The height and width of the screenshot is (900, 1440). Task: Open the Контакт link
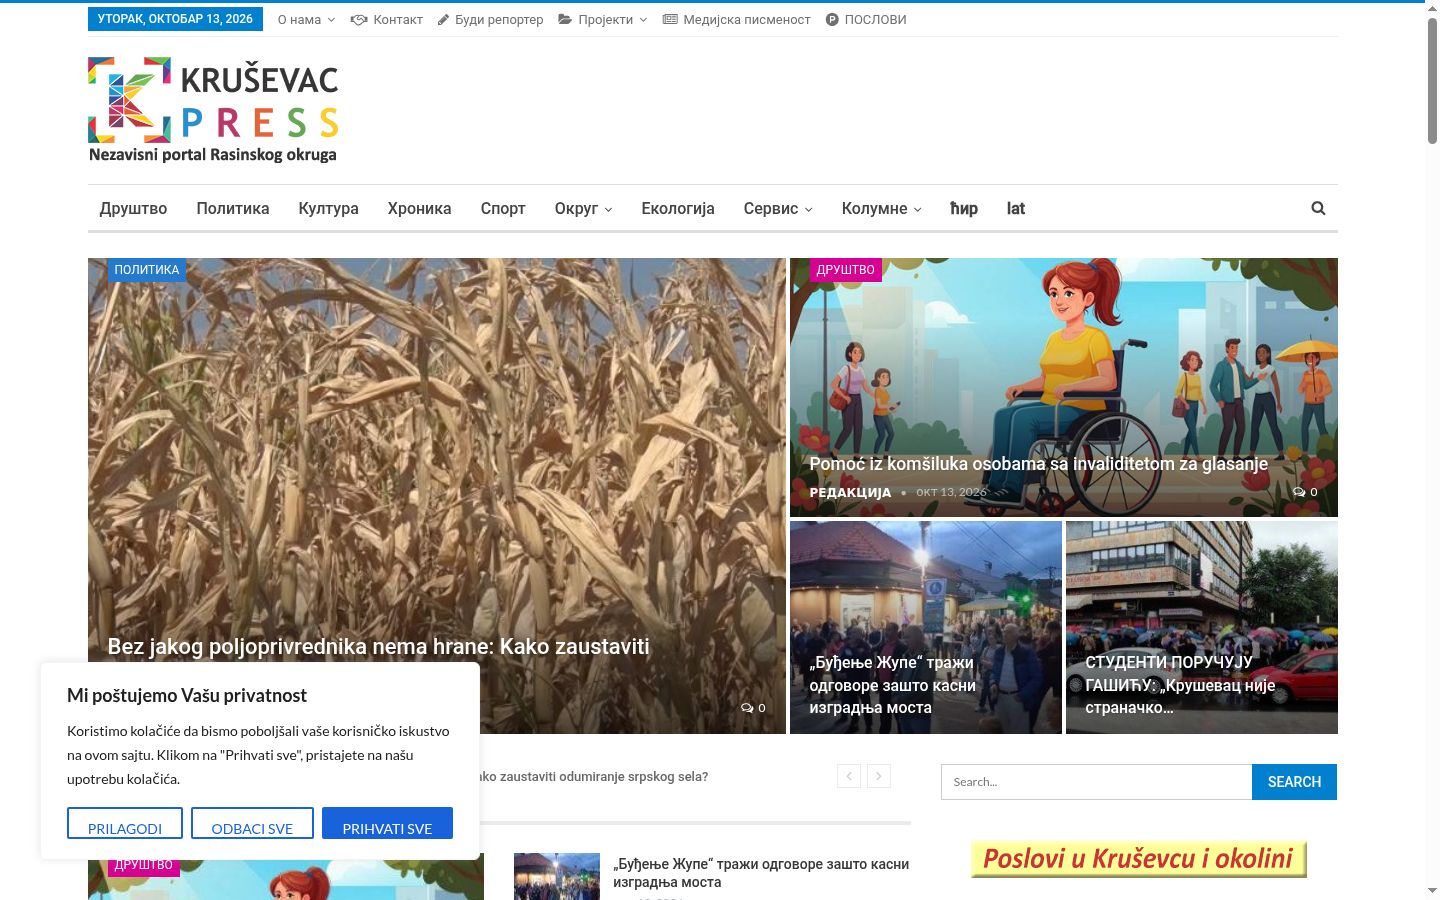[387, 19]
